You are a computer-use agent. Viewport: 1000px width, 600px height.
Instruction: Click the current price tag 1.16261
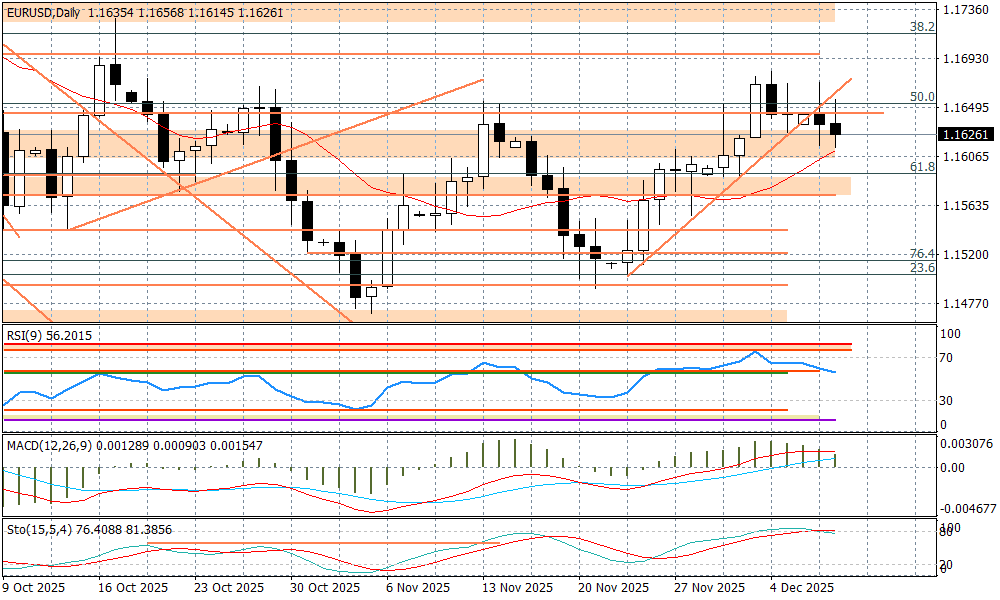(966, 133)
